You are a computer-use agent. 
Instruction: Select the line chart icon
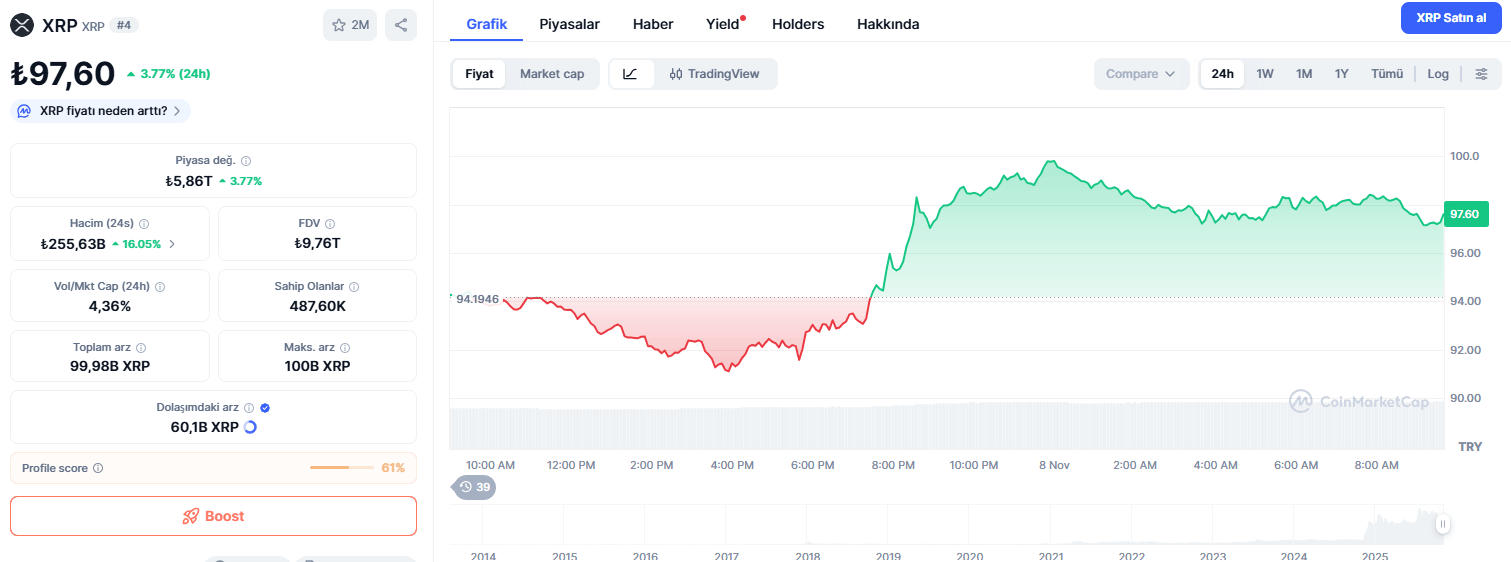click(x=630, y=74)
